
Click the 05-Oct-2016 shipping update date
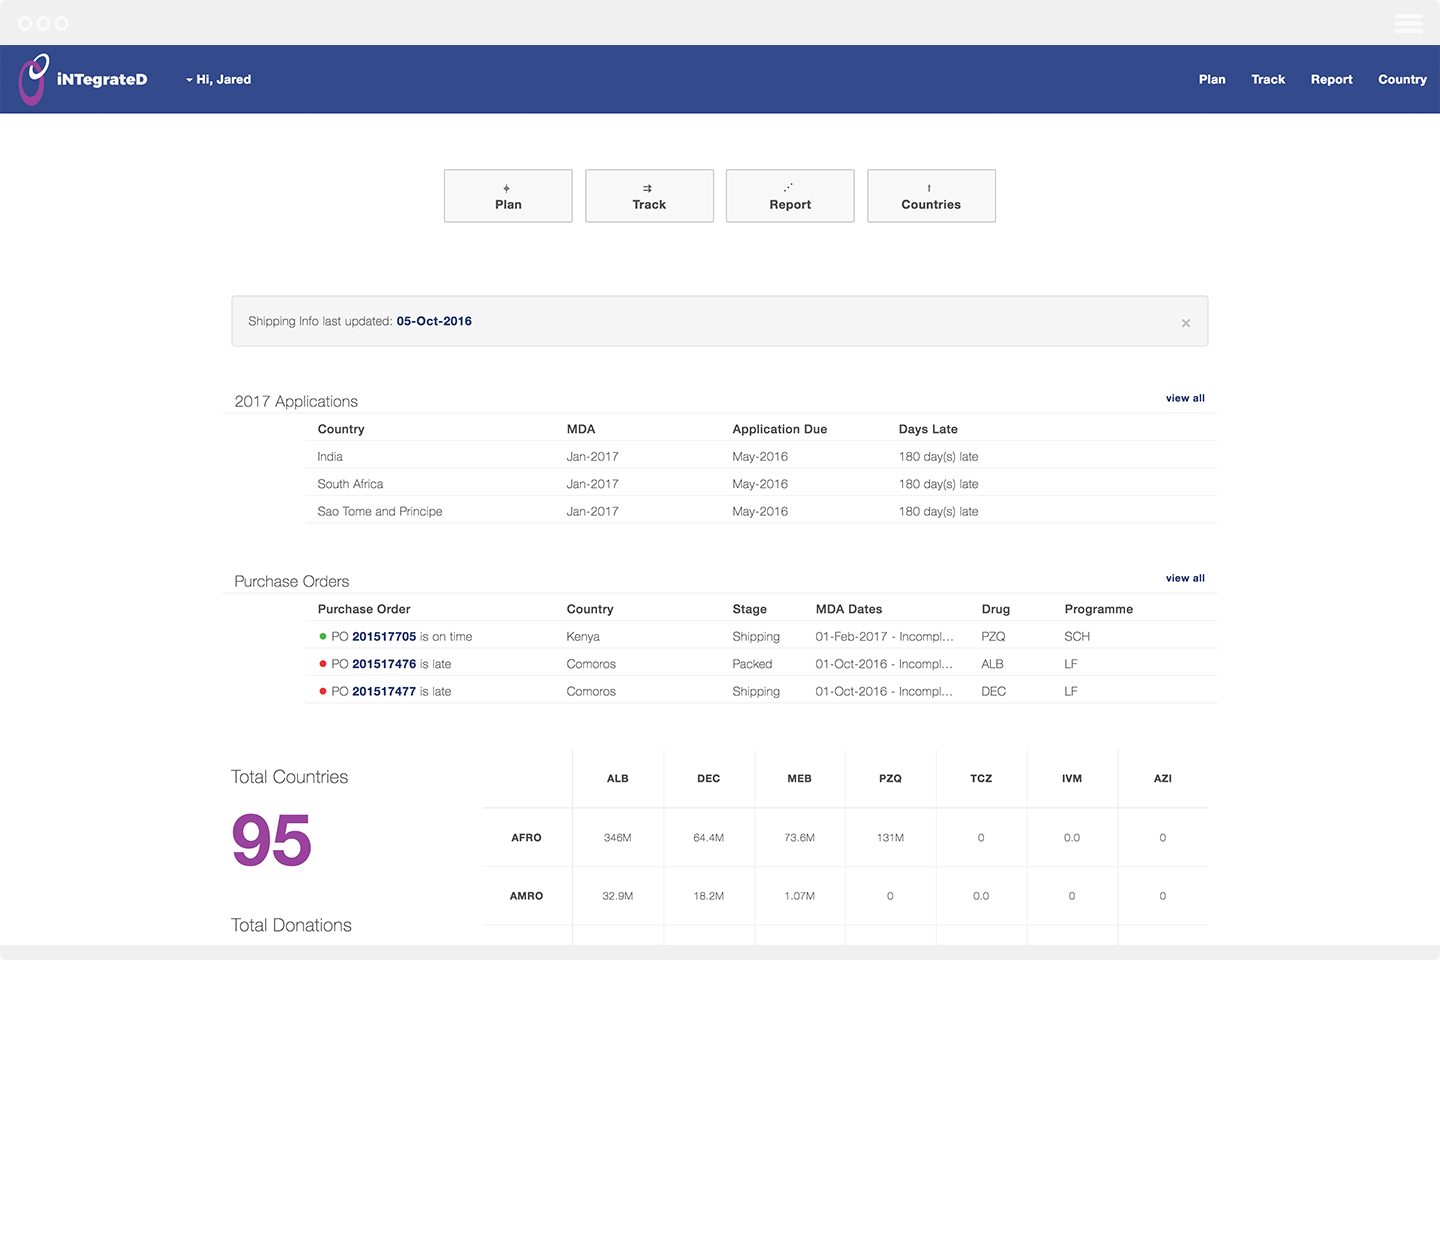[434, 321]
